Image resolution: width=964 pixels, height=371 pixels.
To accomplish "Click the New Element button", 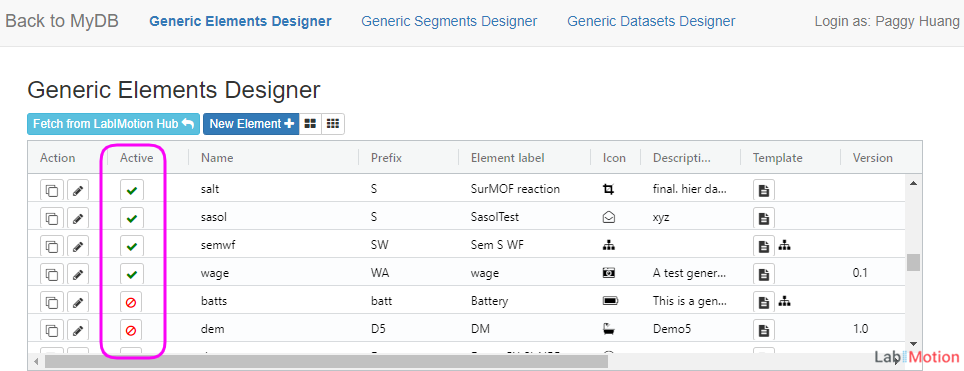I will point(251,124).
